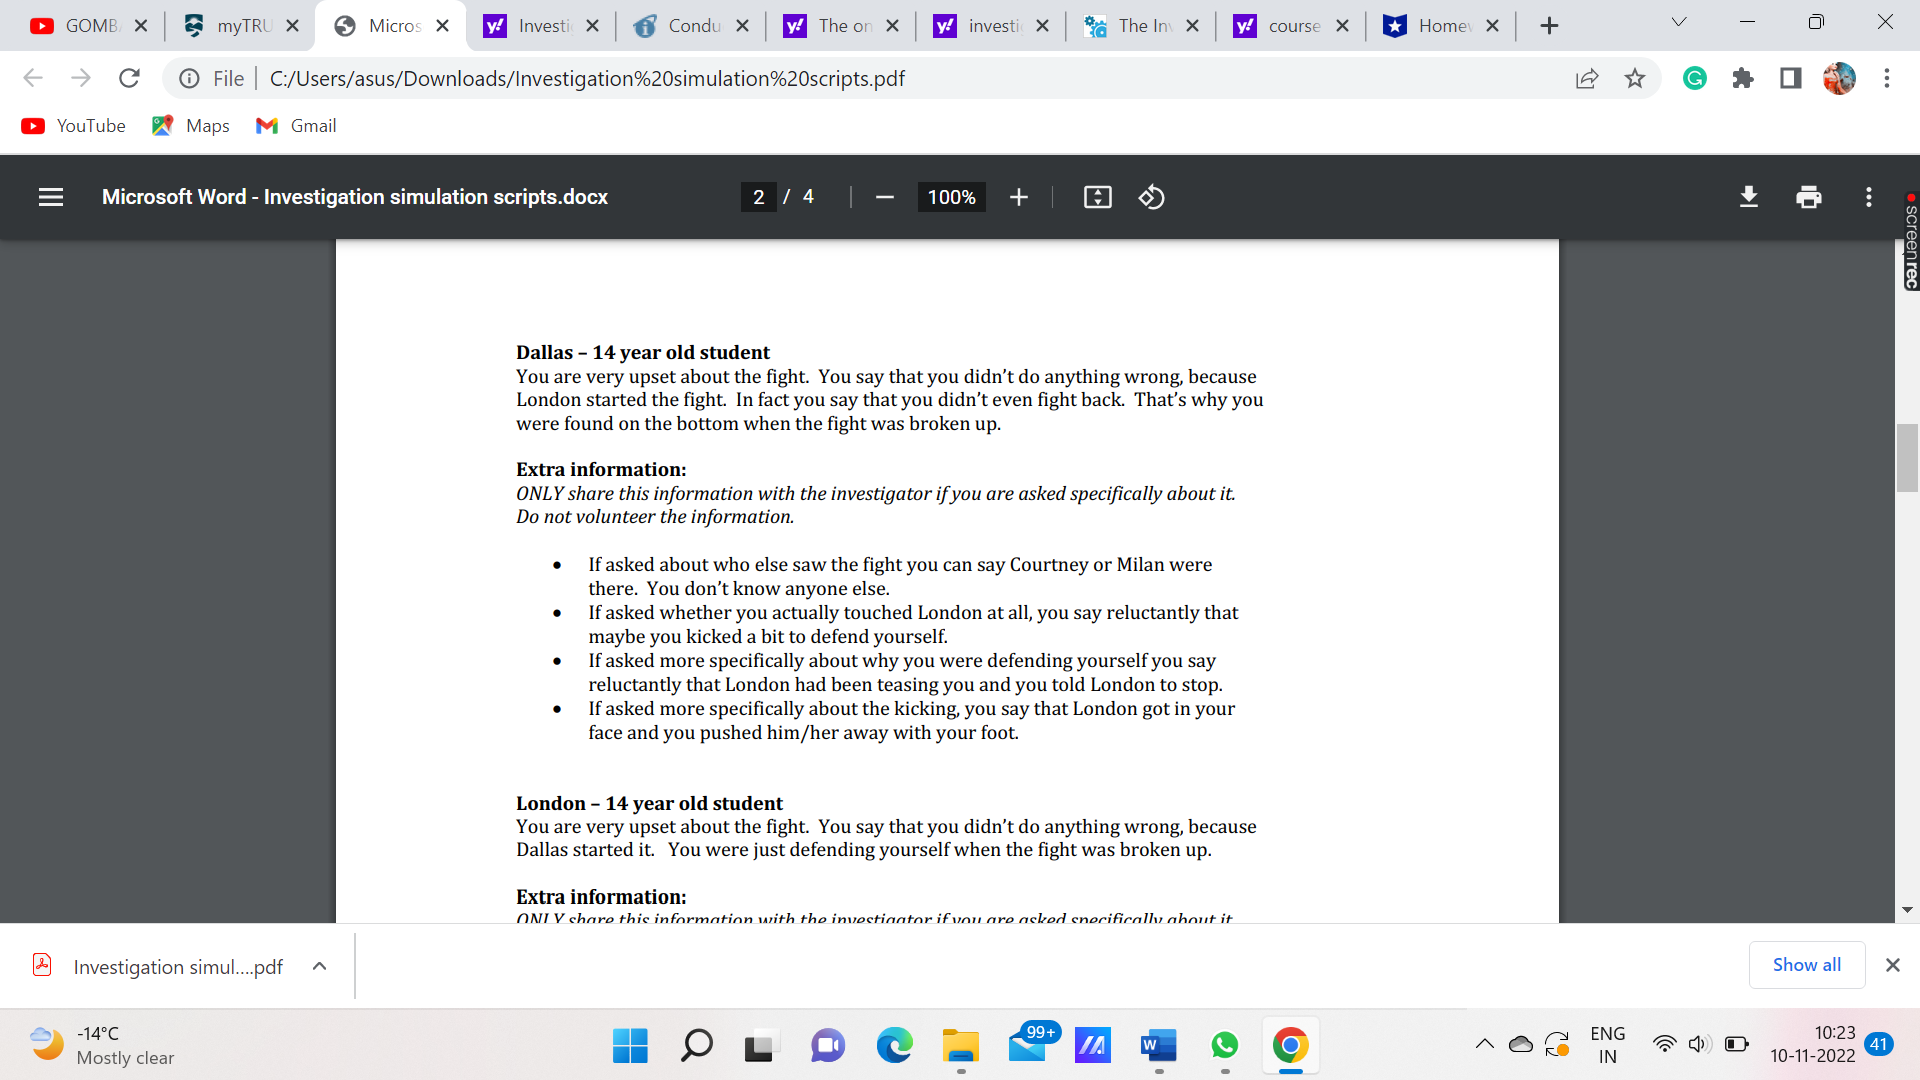Open the Gmail bookmark
The height and width of the screenshot is (1080, 1920).
click(296, 126)
